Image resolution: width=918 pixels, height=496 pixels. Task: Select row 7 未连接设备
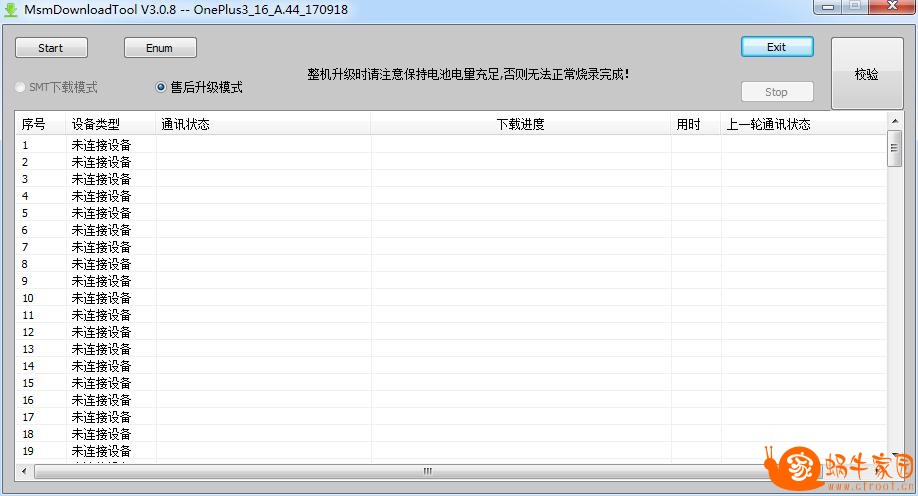coord(451,247)
